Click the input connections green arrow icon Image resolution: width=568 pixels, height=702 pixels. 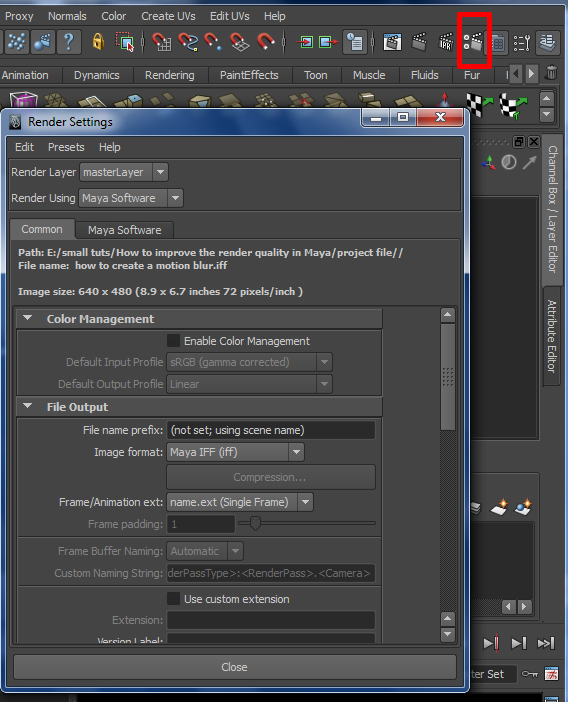point(305,43)
